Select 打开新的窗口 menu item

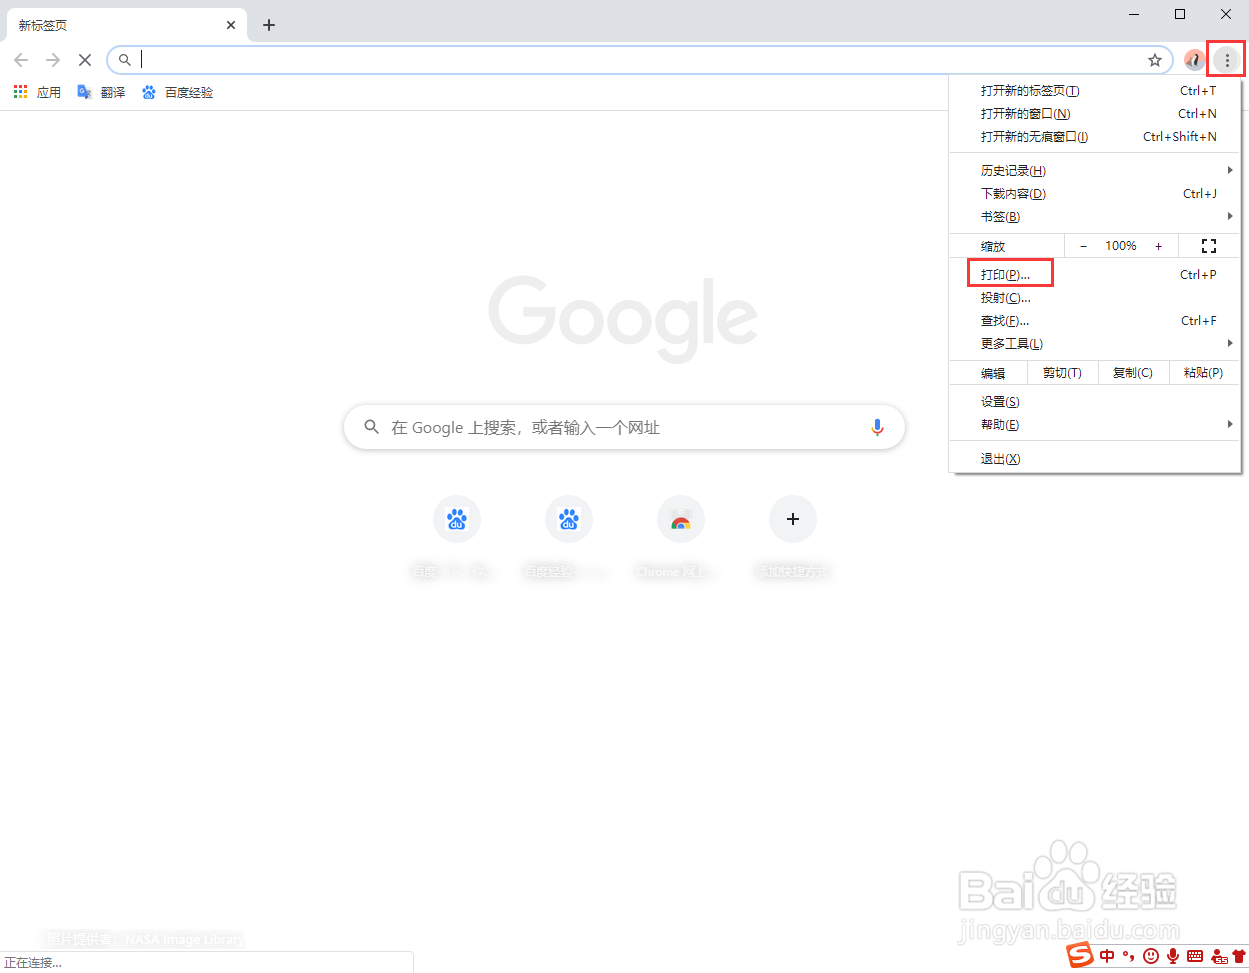pyautogui.click(x=1095, y=113)
